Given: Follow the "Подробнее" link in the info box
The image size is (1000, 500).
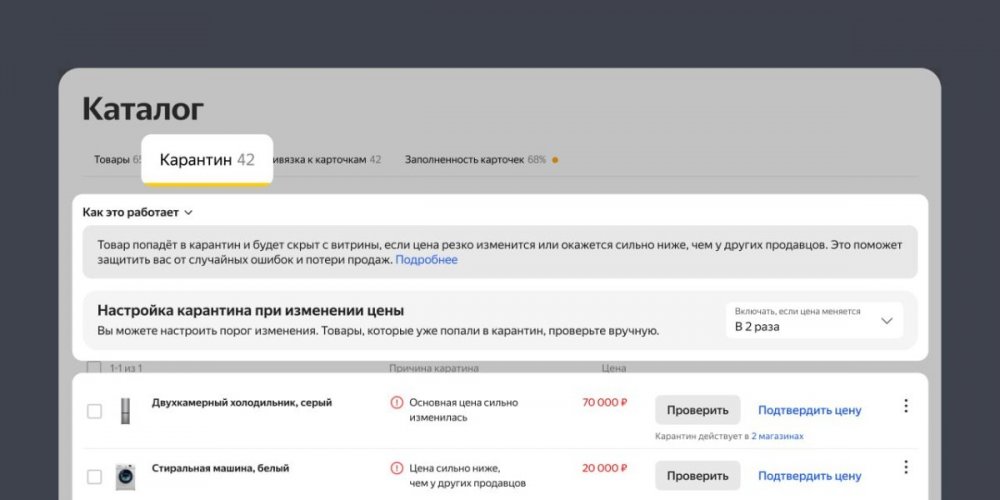Looking at the screenshot, I should (426, 260).
